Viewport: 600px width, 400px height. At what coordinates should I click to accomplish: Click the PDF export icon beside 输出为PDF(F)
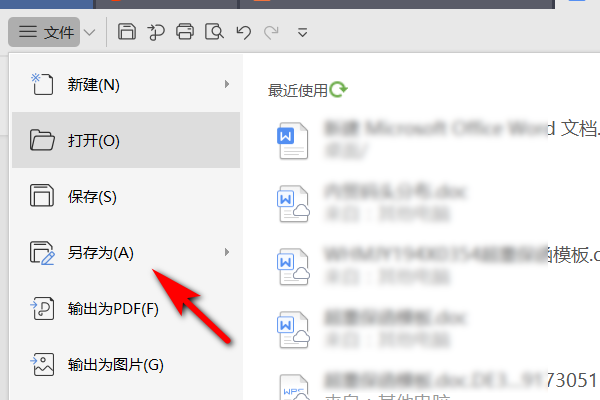[42, 308]
